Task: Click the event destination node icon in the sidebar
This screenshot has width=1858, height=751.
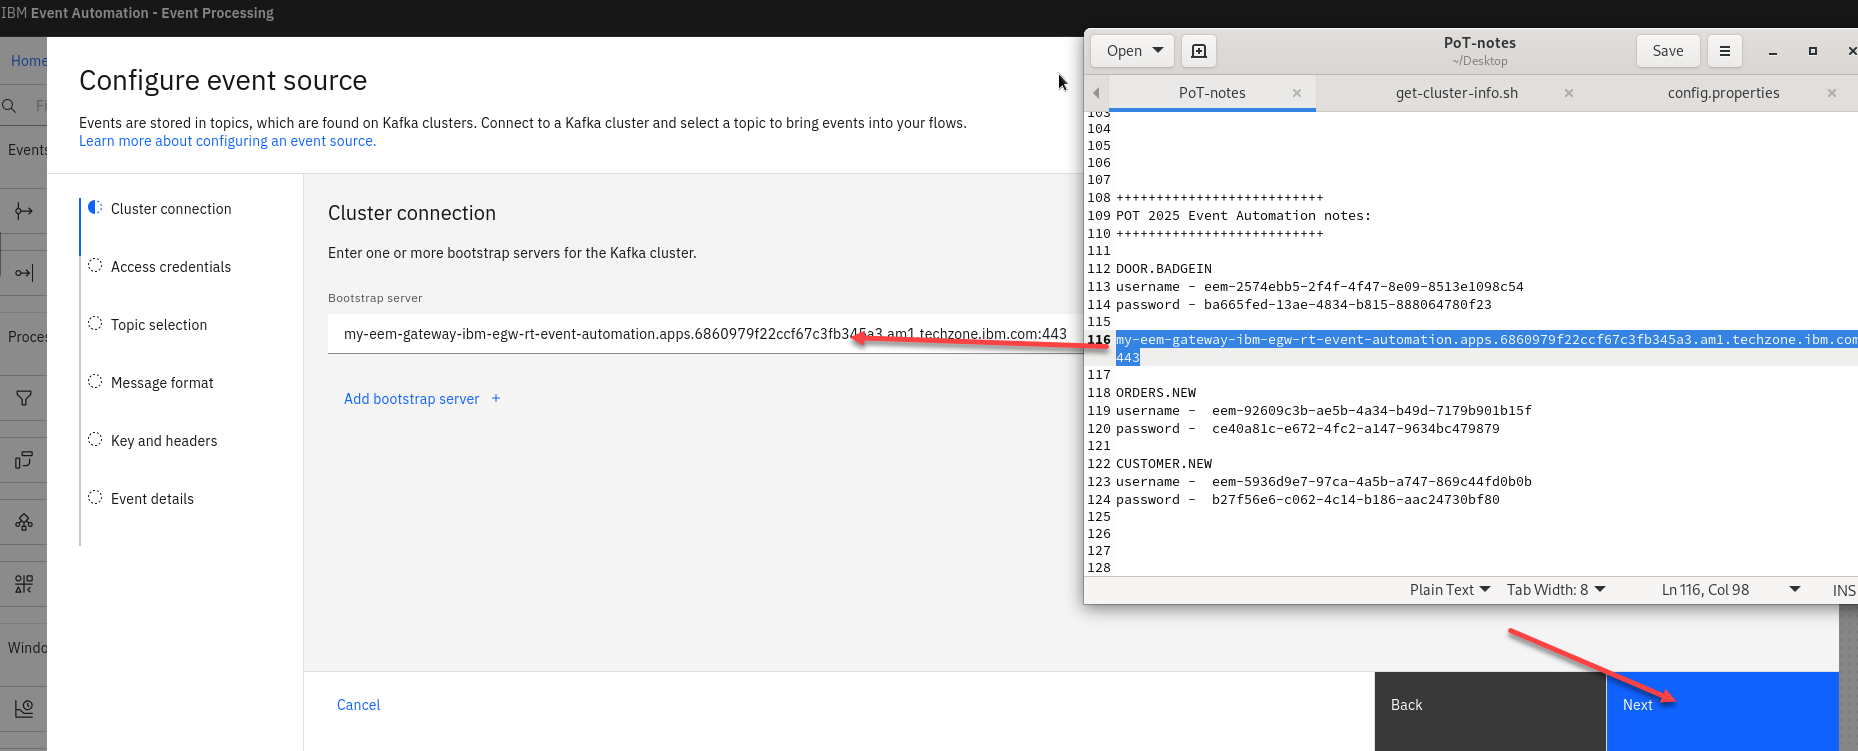Action: 24,273
